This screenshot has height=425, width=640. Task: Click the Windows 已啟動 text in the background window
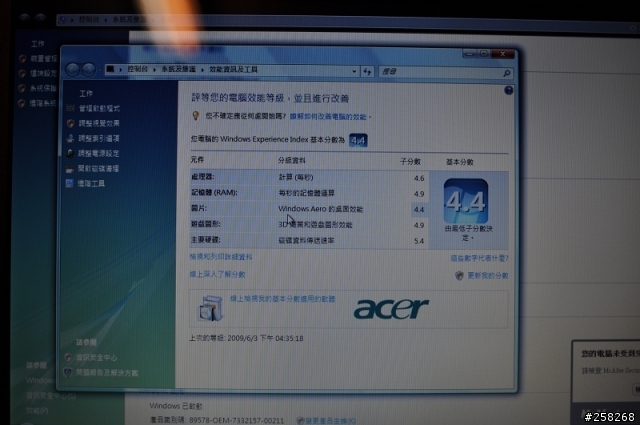click(176, 406)
